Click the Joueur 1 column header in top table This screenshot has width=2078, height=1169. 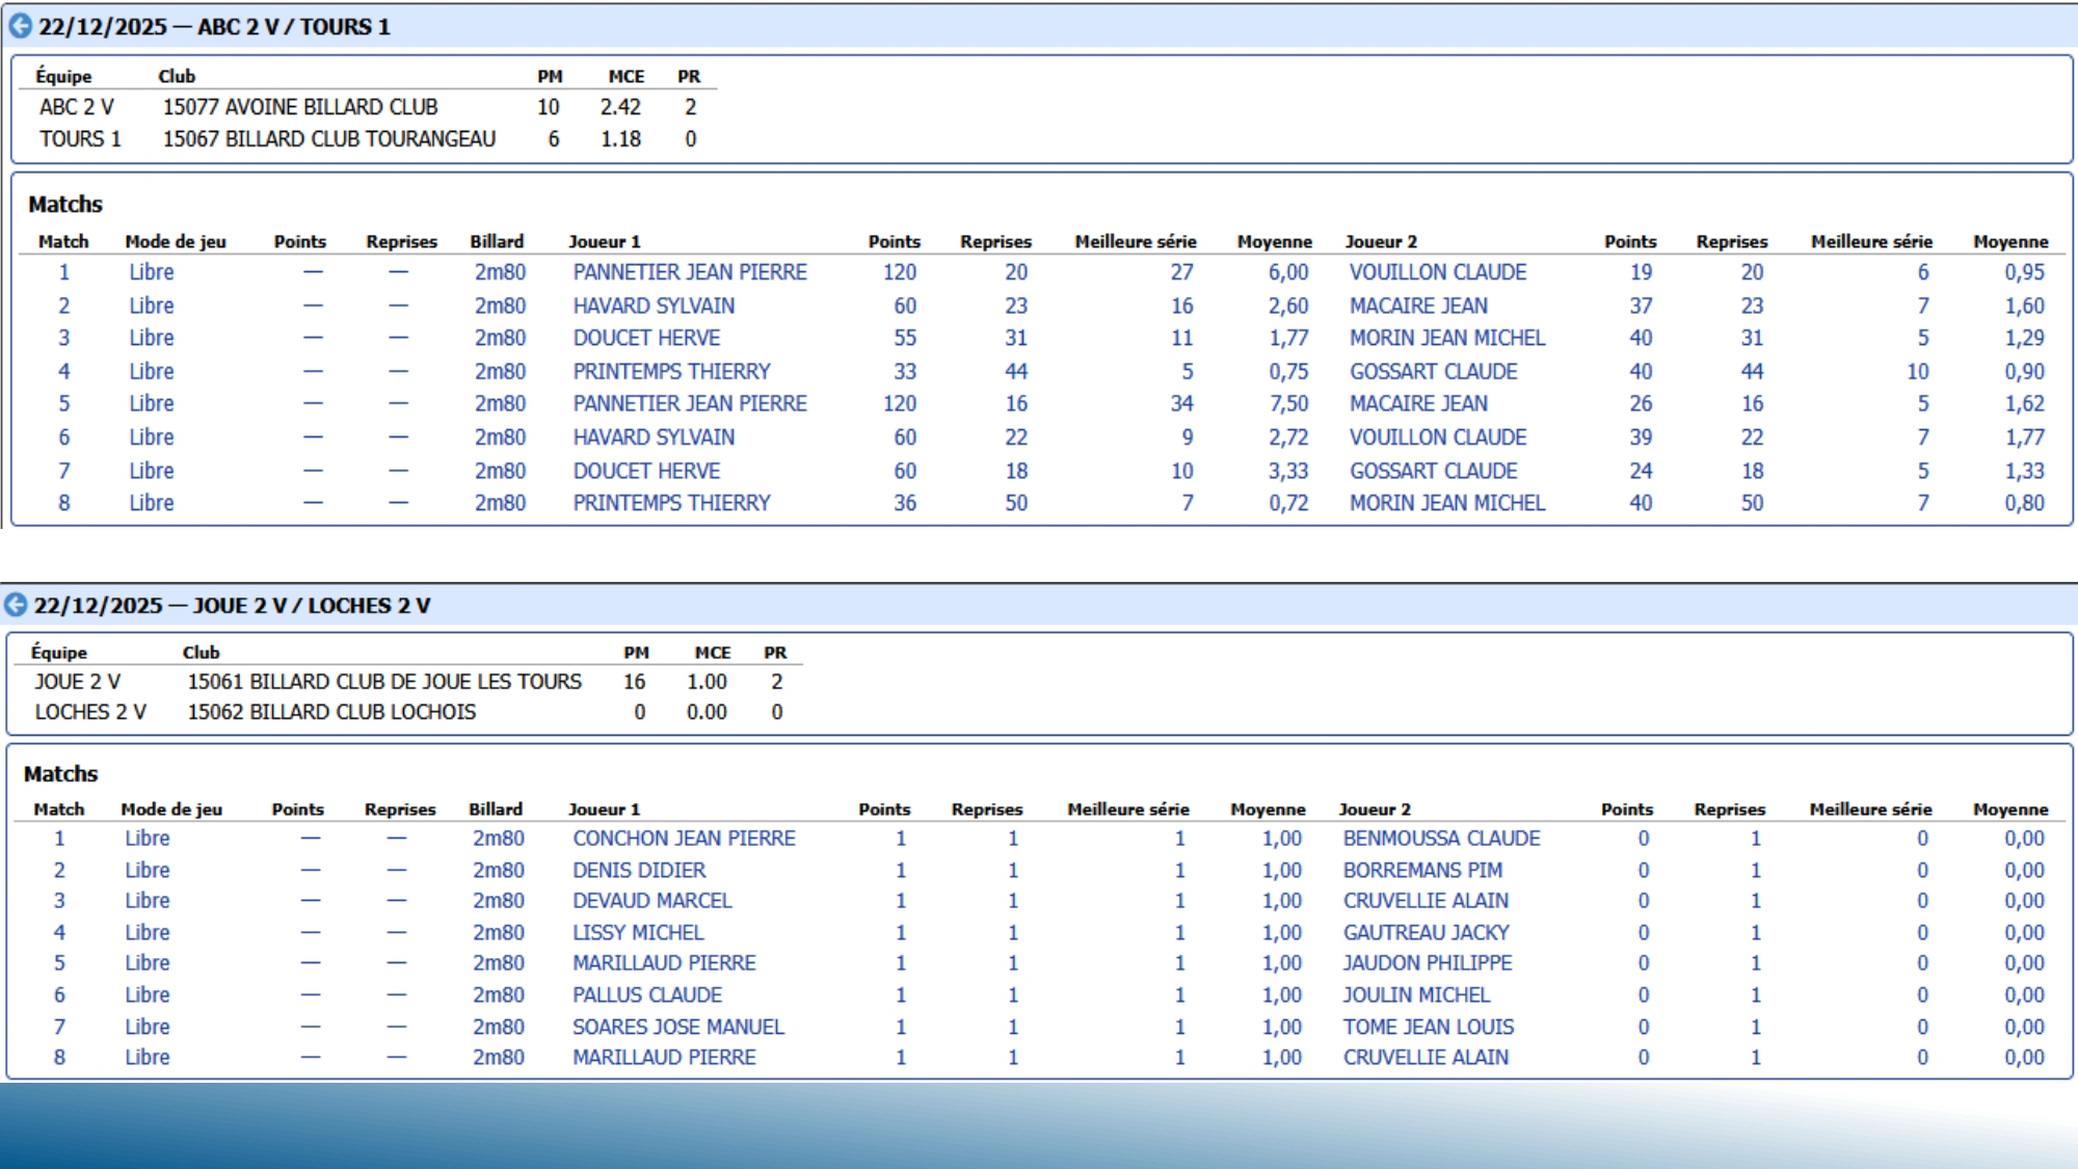(x=604, y=242)
